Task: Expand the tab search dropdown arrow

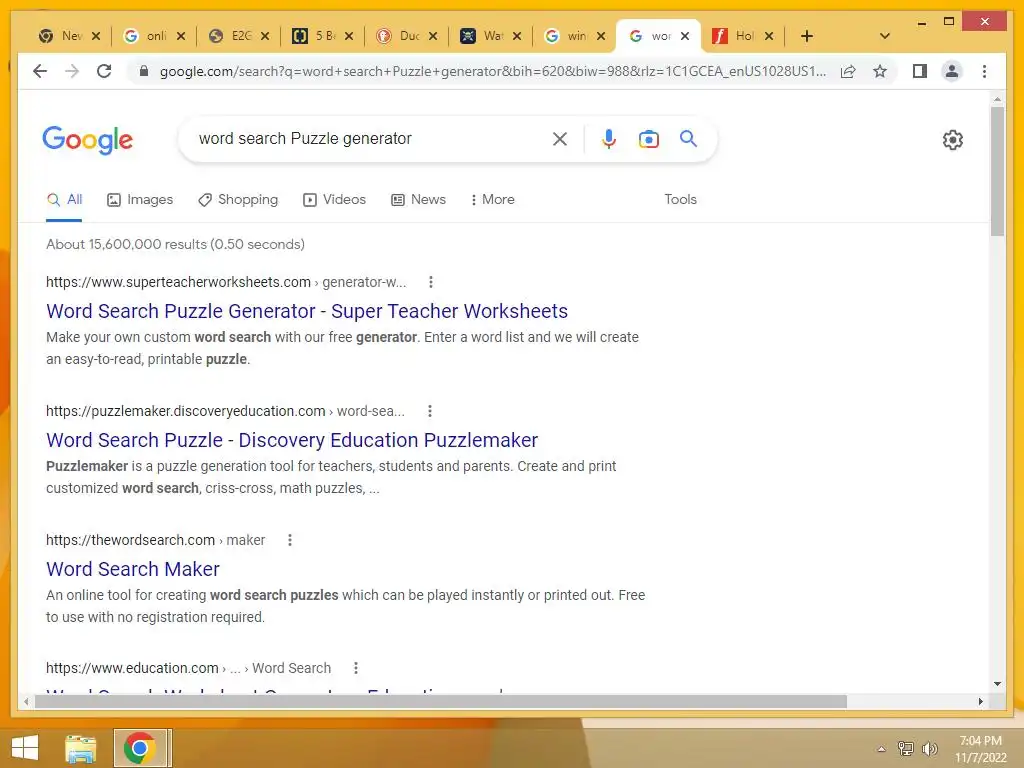Action: [884, 36]
